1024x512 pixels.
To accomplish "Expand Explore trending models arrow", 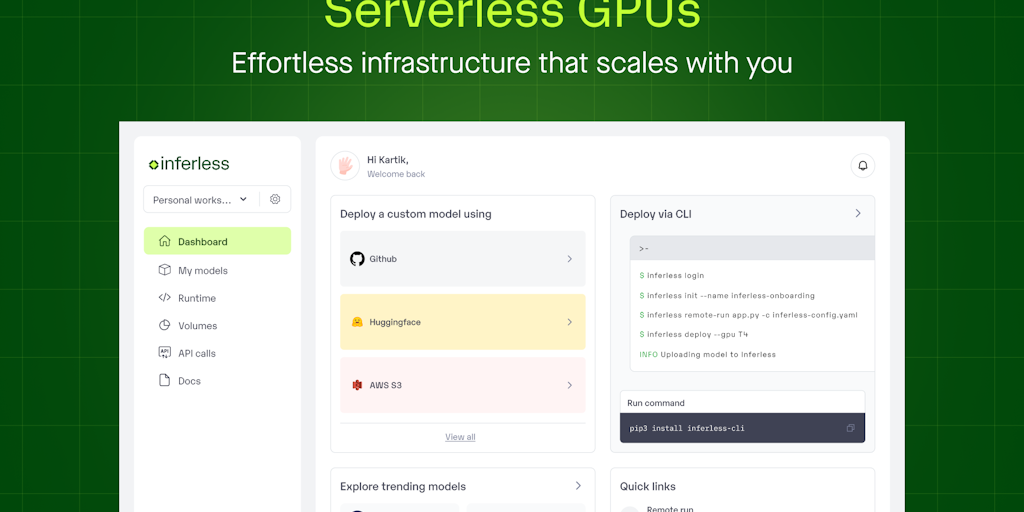I will pos(578,486).
